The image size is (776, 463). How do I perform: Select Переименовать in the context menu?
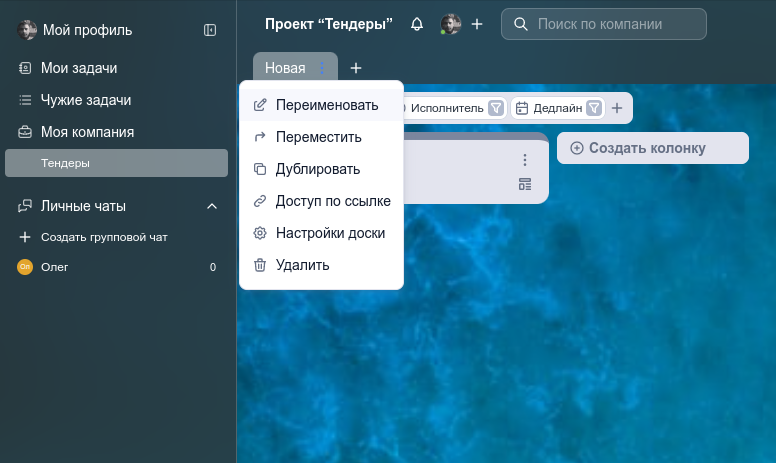pyautogui.click(x=322, y=105)
